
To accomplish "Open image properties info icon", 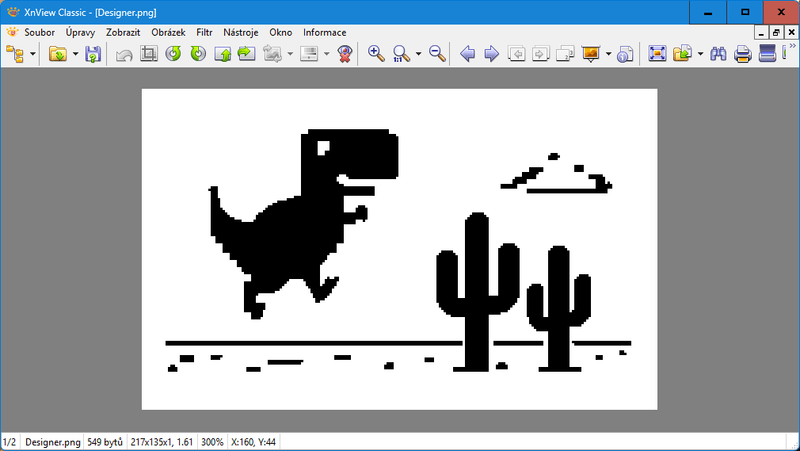I will (625, 54).
